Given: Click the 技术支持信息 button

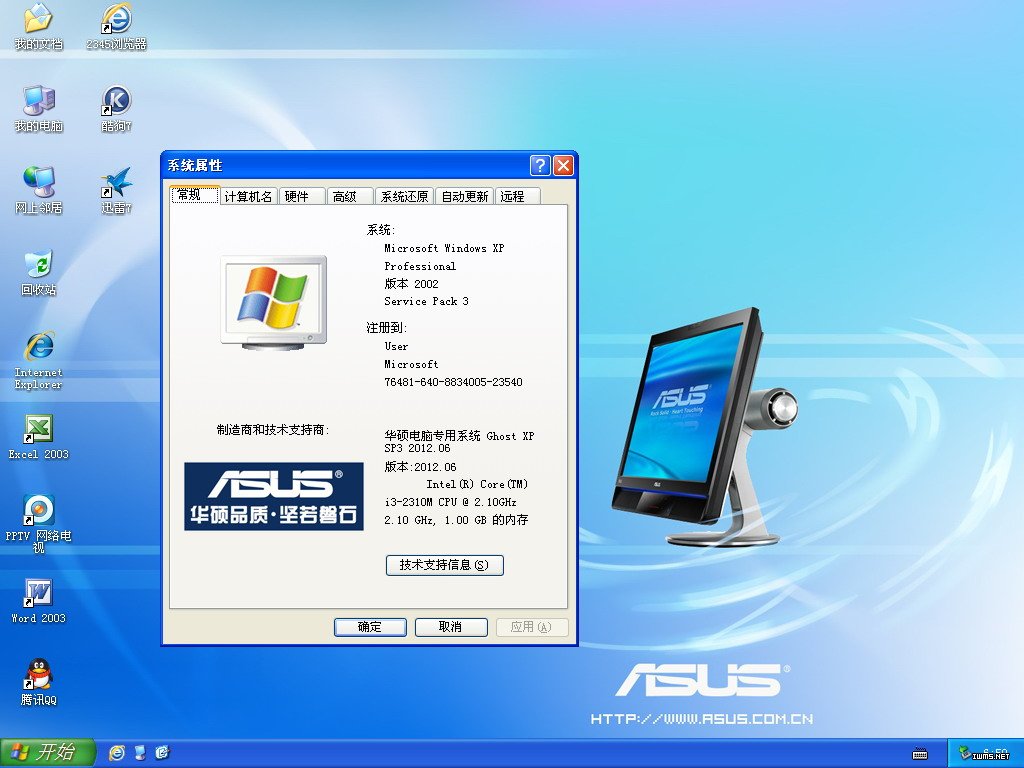Looking at the screenshot, I should (x=444, y=565).
